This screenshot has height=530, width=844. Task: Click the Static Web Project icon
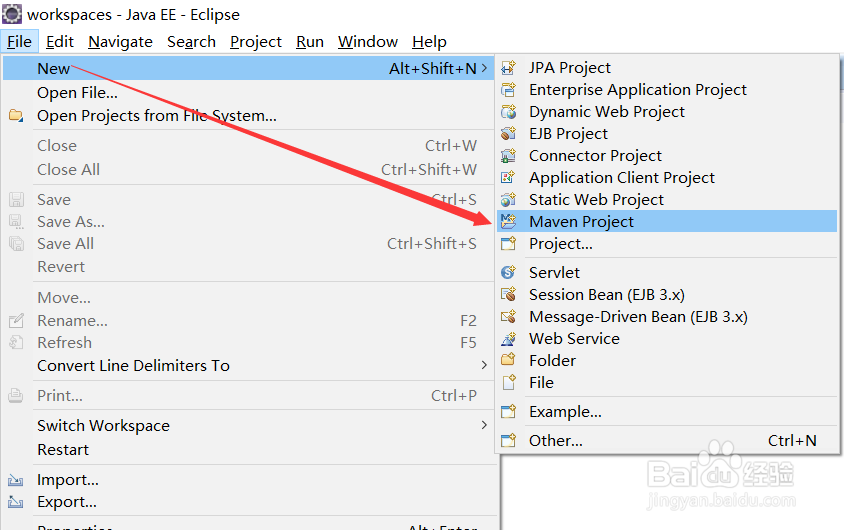[509, 200]
